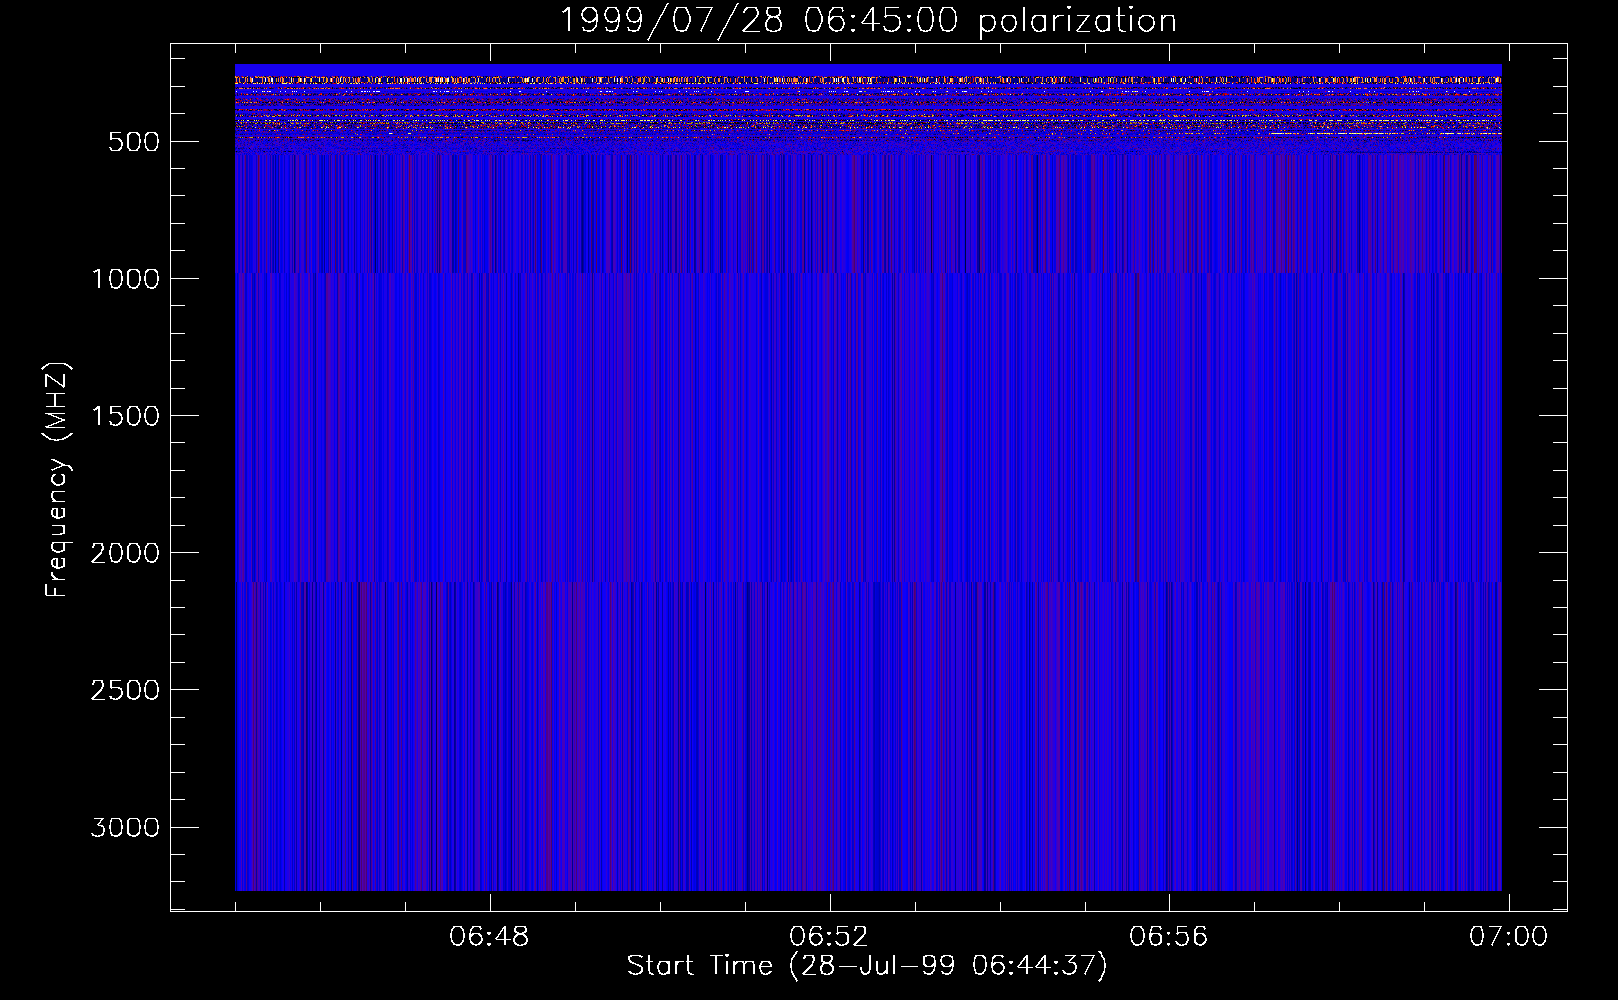This screenshot has width=1618, height=1000.
Task: Click the plot title '1999/07/28 06:45:00 polarization'
Action: point(868,20)
